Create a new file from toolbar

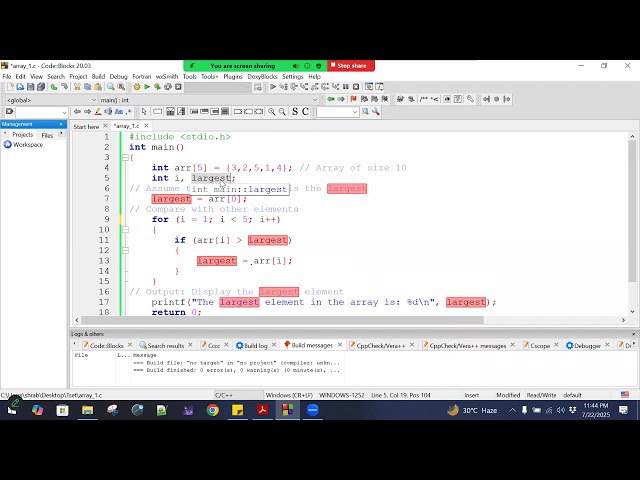[x=10, y=87]
